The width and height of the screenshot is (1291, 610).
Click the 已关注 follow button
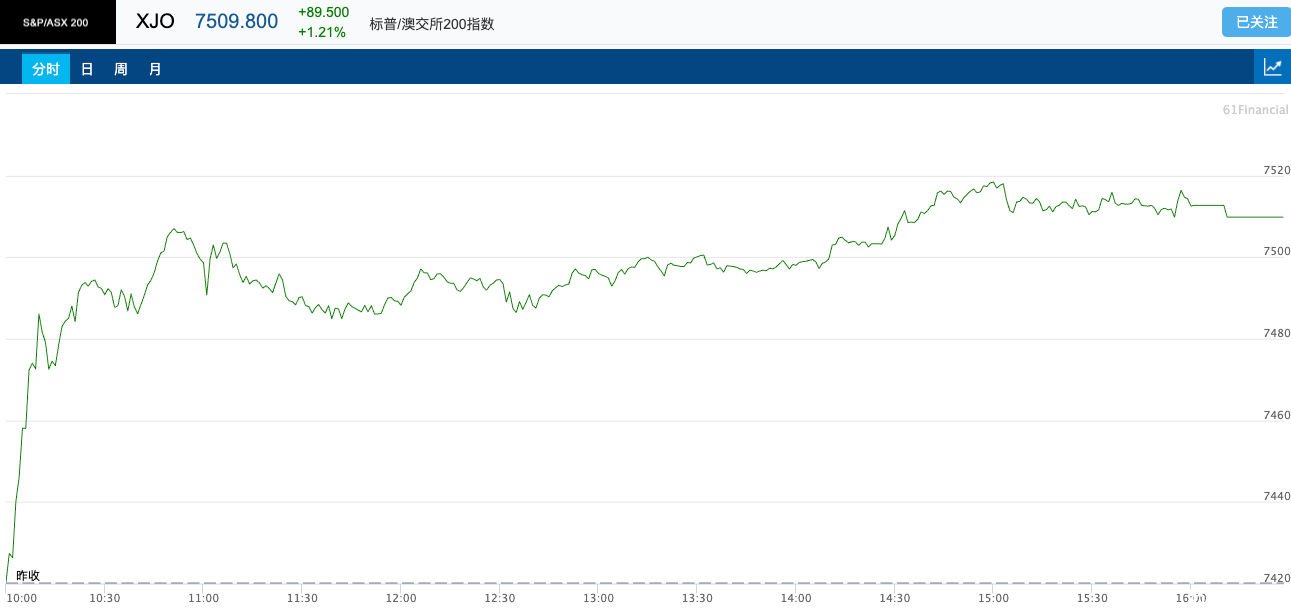pyautogui.click(x=1256, y=22)
